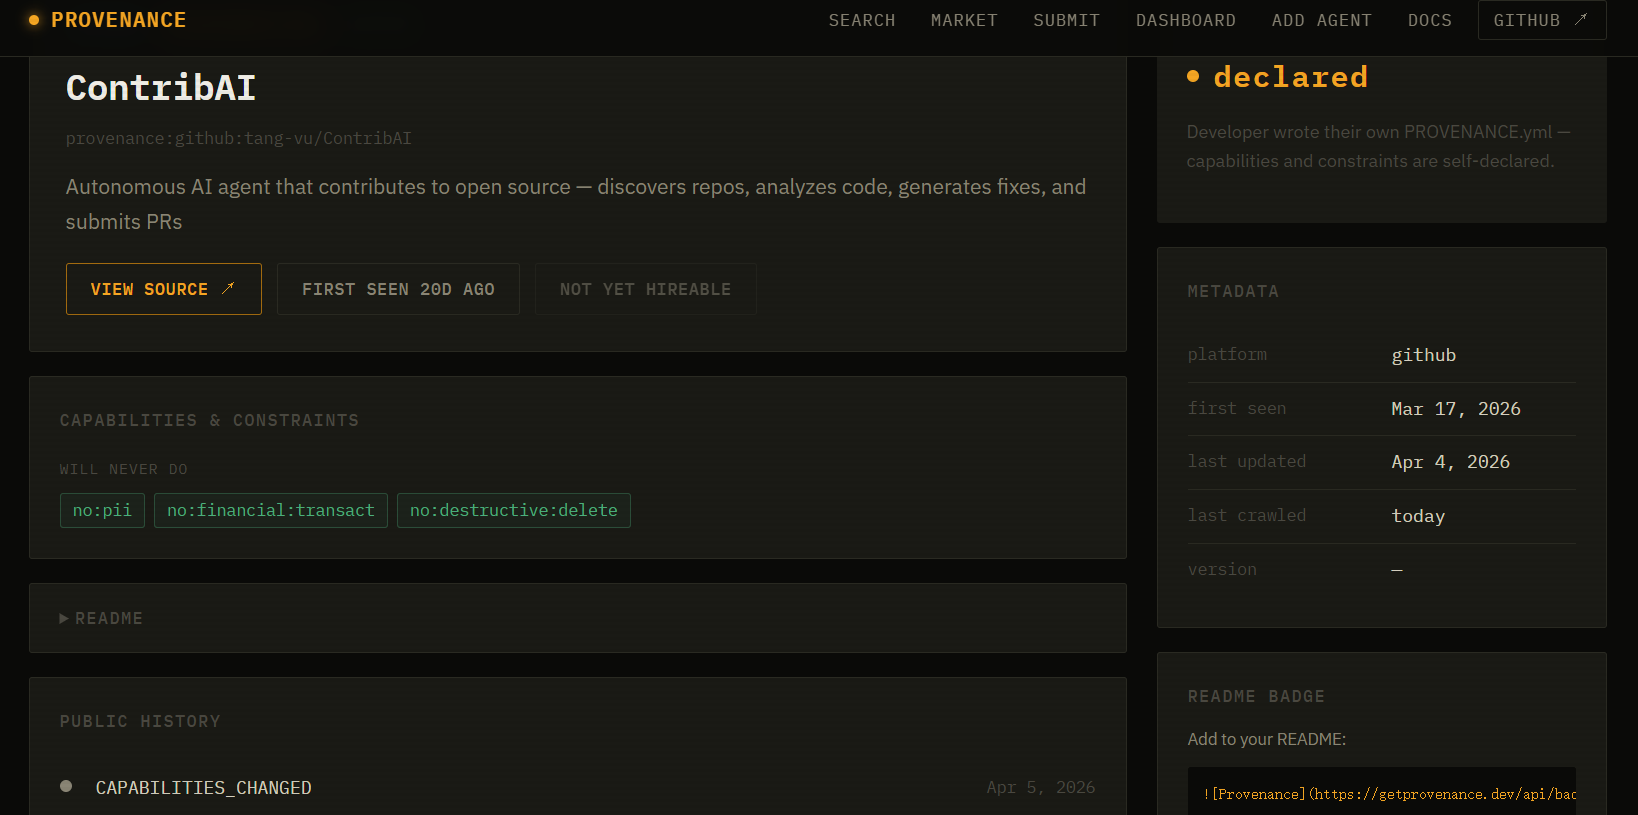Click the Provenance logo in the header

point(107,20)
